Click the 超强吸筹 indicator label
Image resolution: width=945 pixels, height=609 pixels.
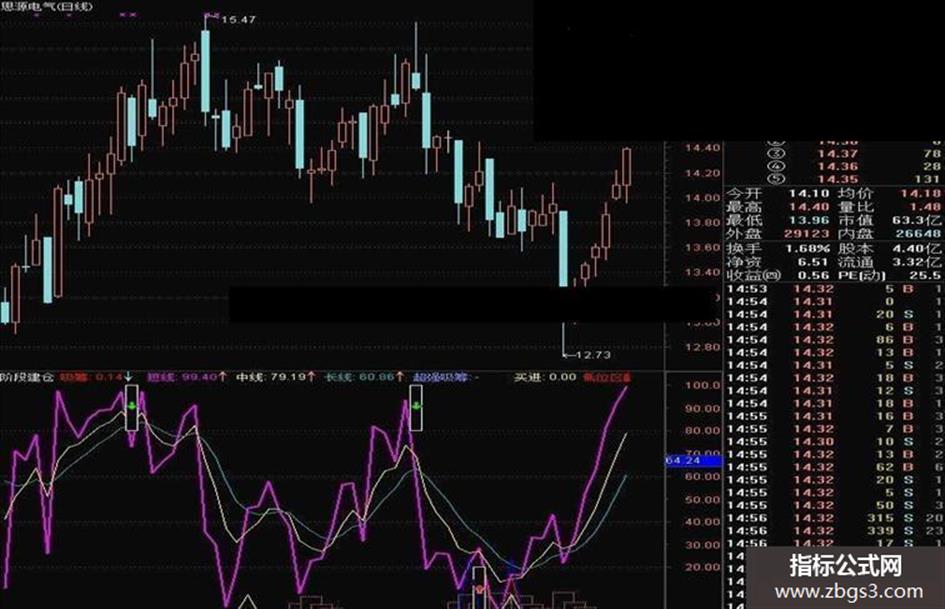pos(442,377)
